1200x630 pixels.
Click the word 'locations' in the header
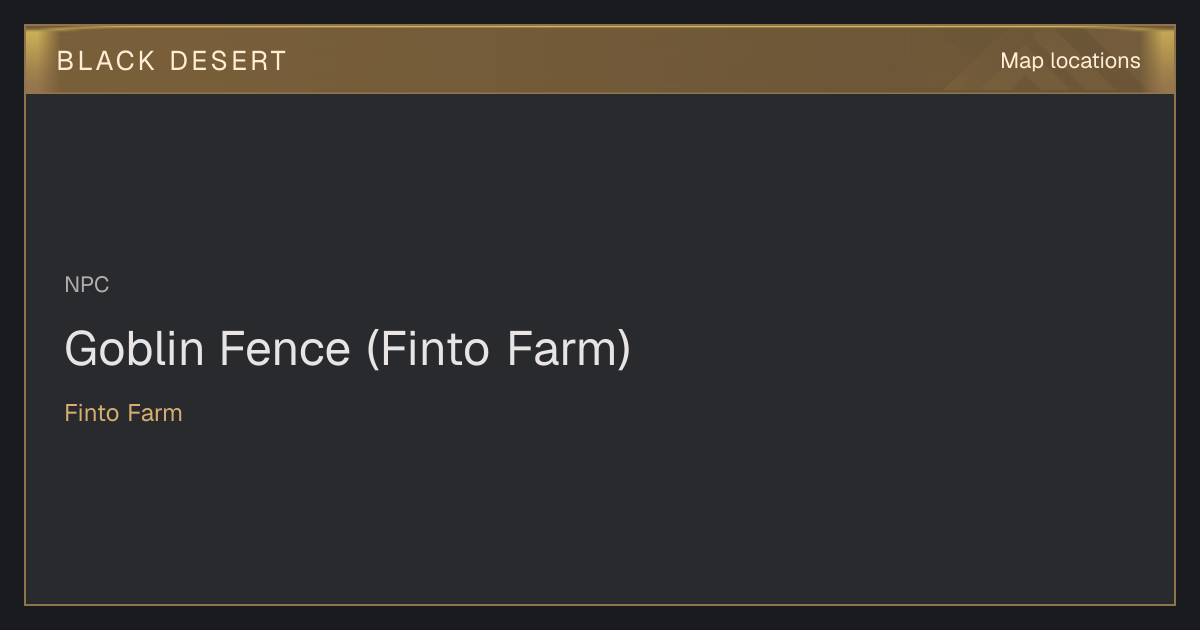point(1095,61)
